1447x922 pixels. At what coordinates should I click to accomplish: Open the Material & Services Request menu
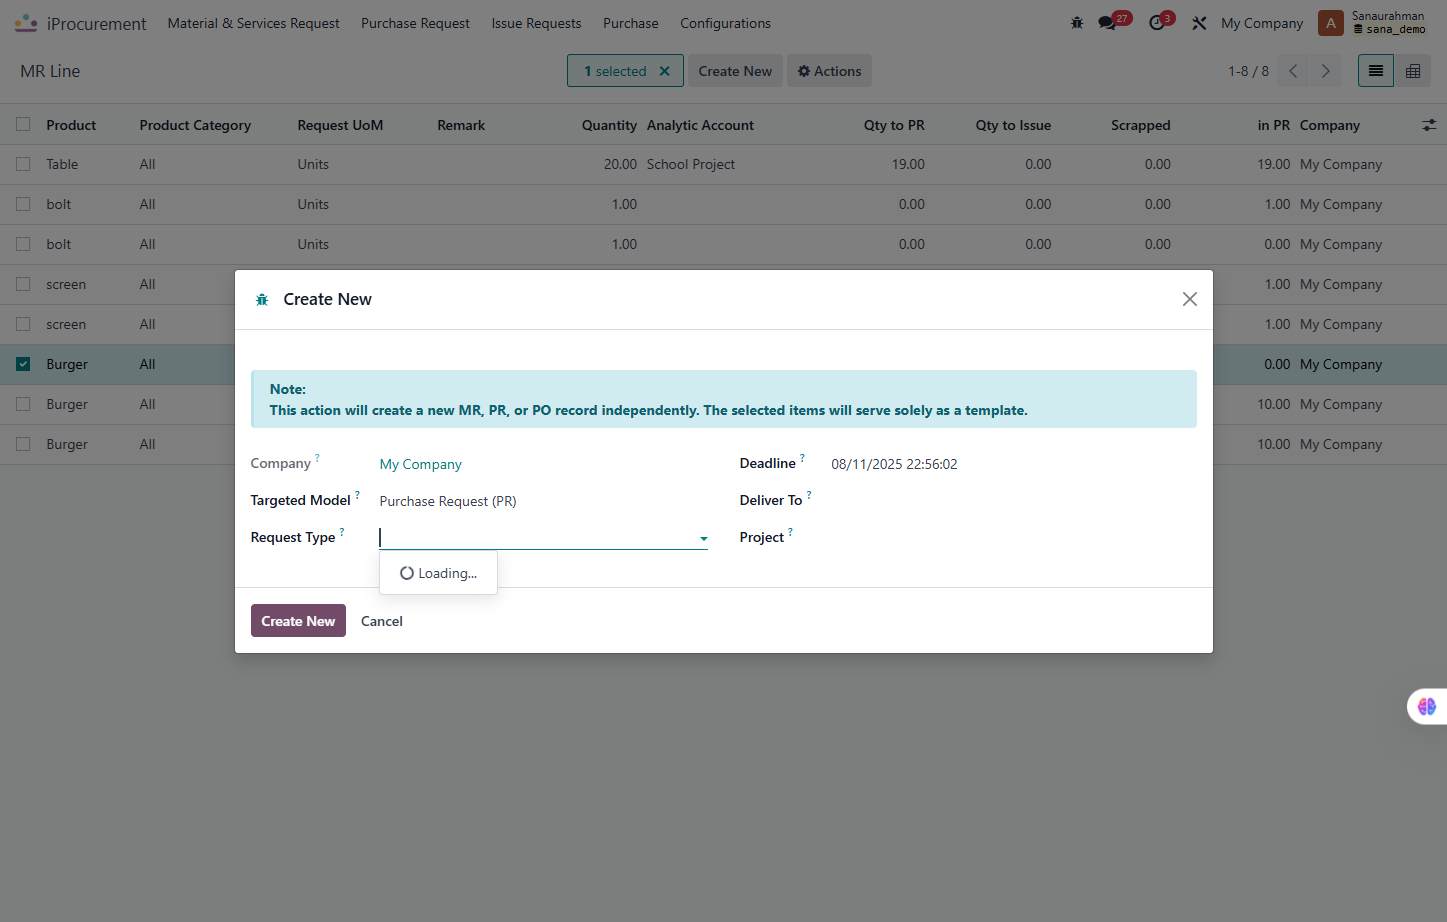253,23
